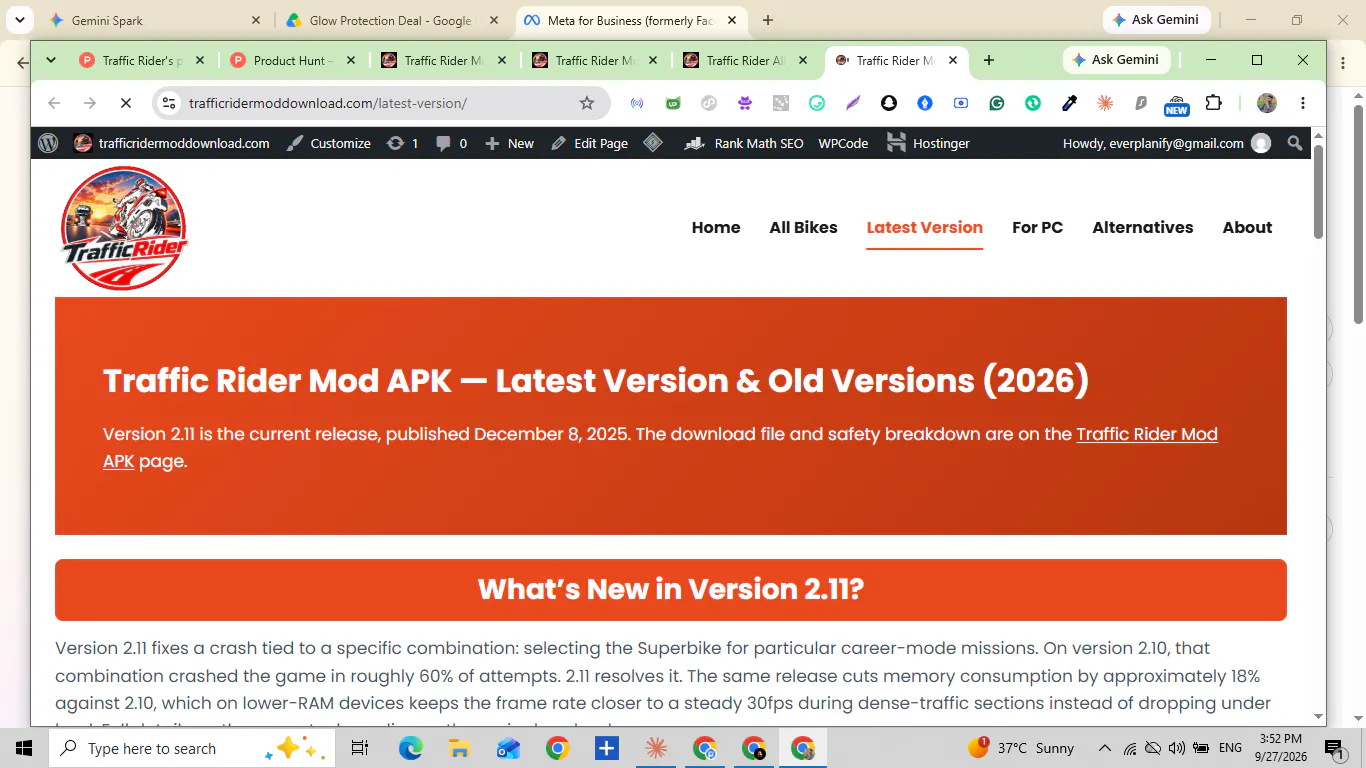
Task: Open the blue compass-circle extension
Action: (925, 103)
